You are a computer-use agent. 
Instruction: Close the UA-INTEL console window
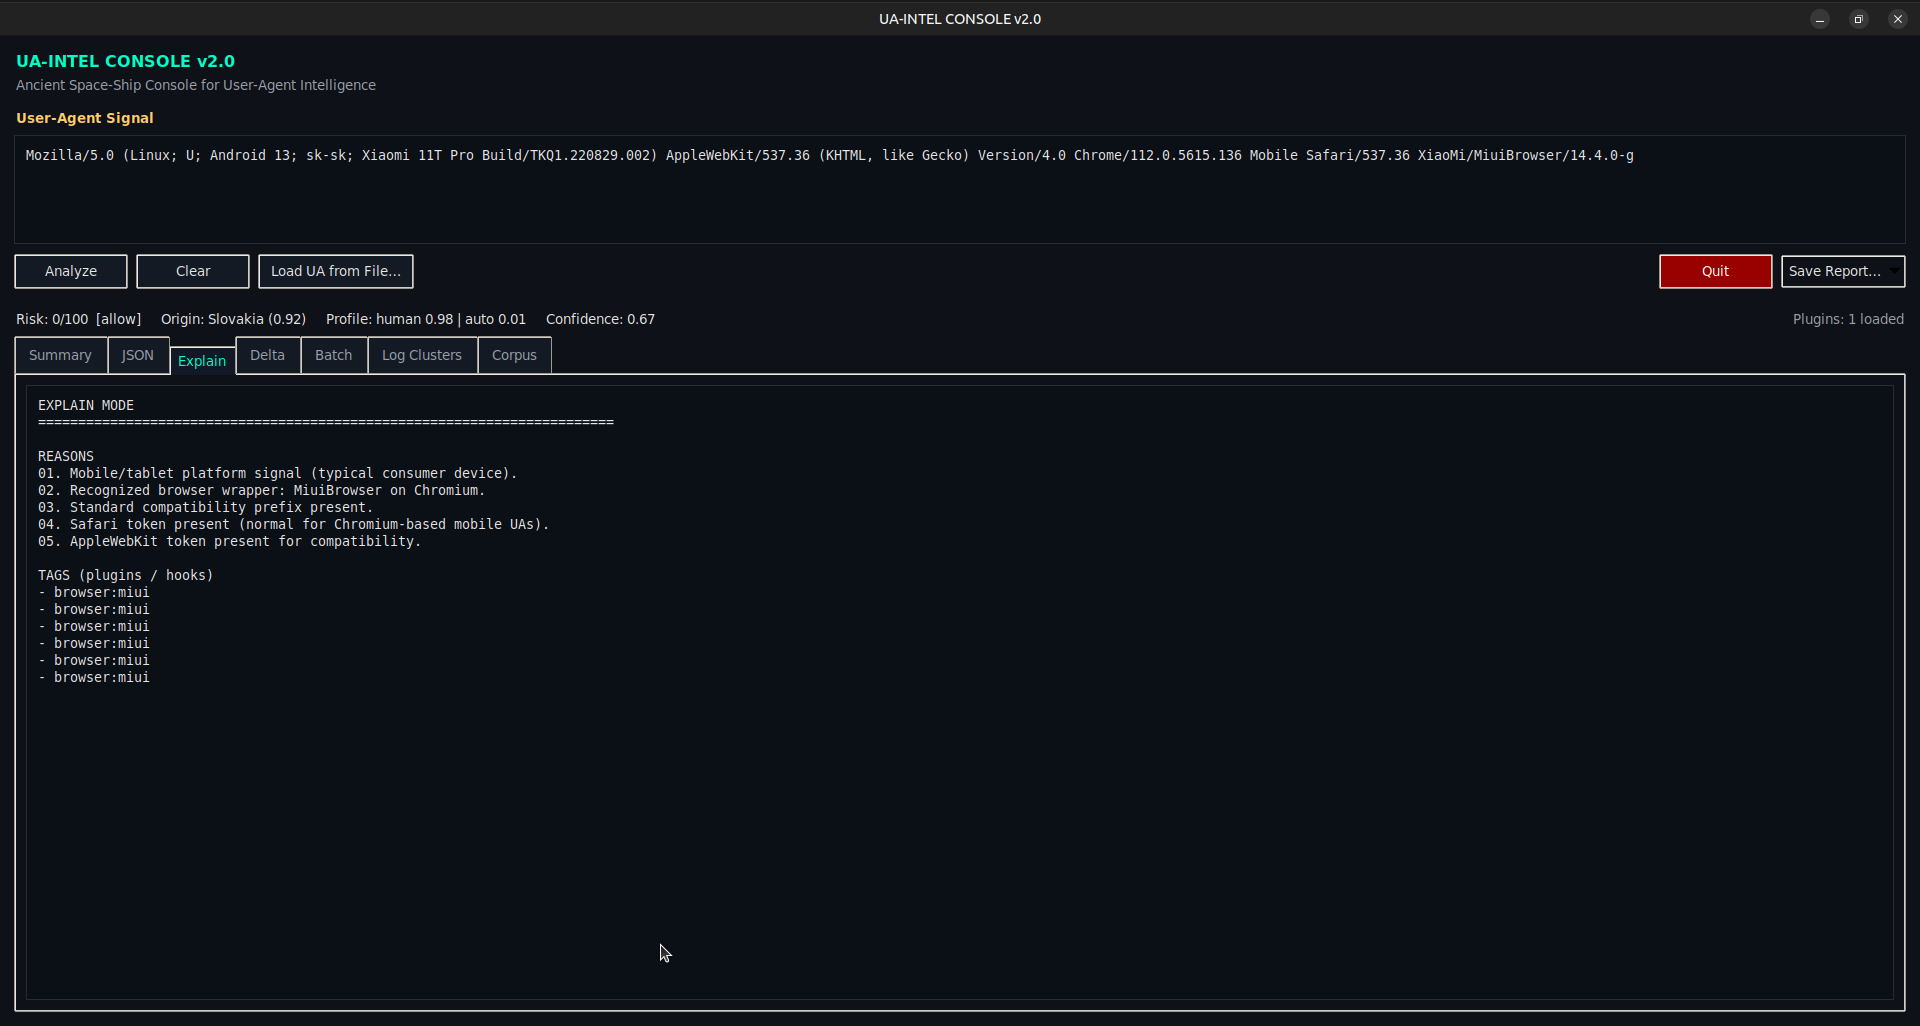[1897, 19]
